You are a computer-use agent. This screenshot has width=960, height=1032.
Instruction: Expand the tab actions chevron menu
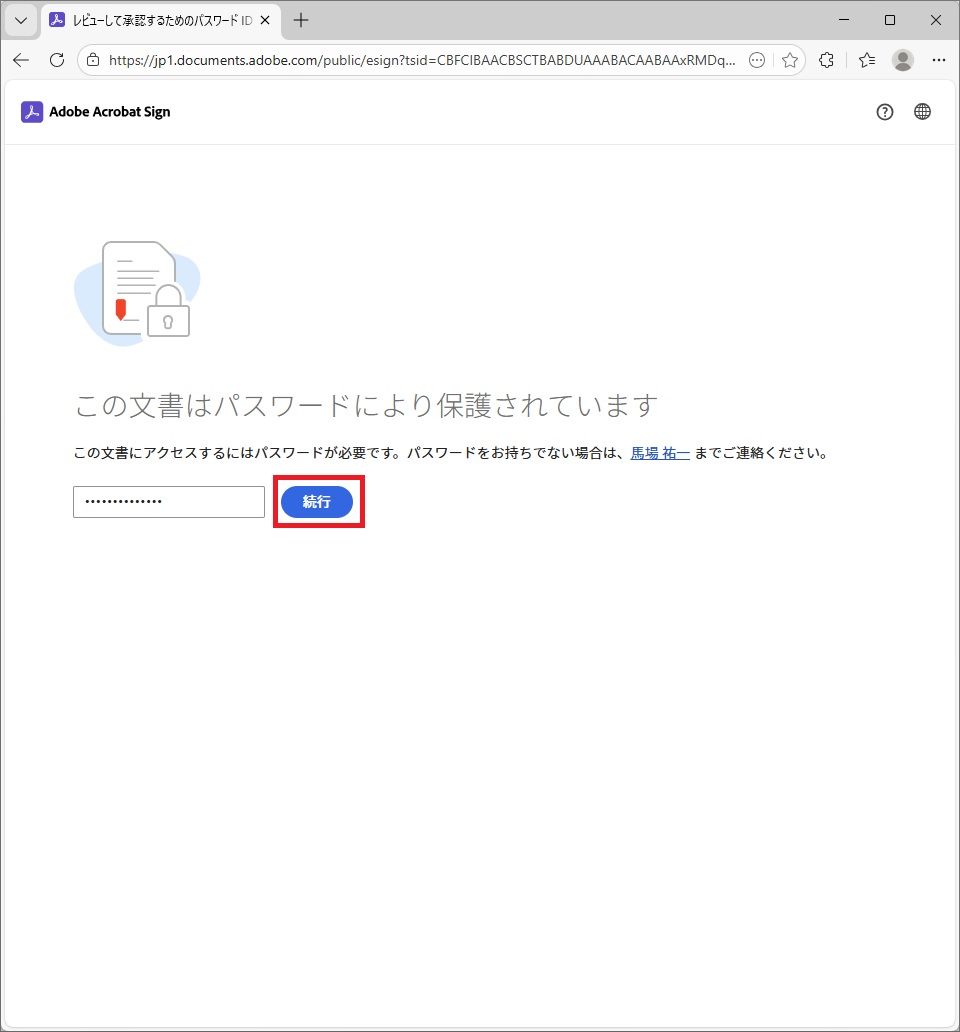[20, 20]
